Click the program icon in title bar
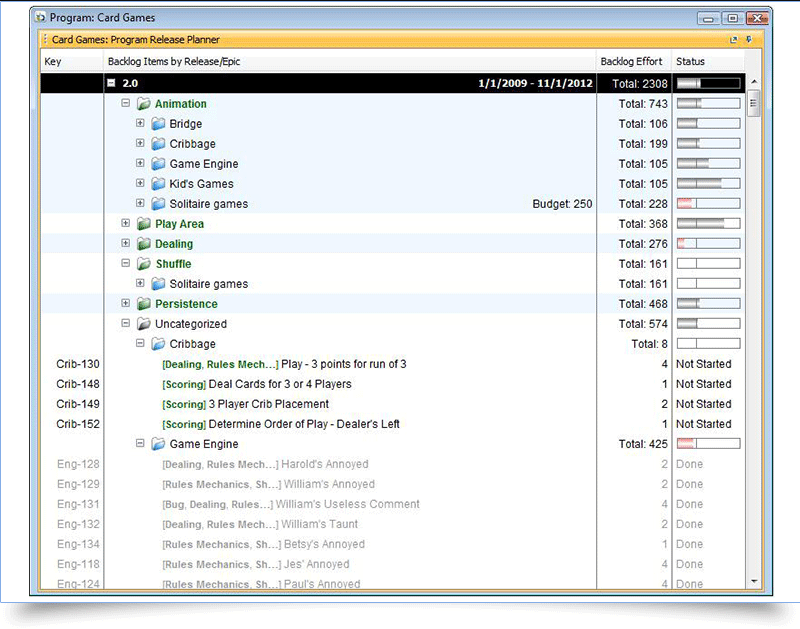 coord(39,17)
